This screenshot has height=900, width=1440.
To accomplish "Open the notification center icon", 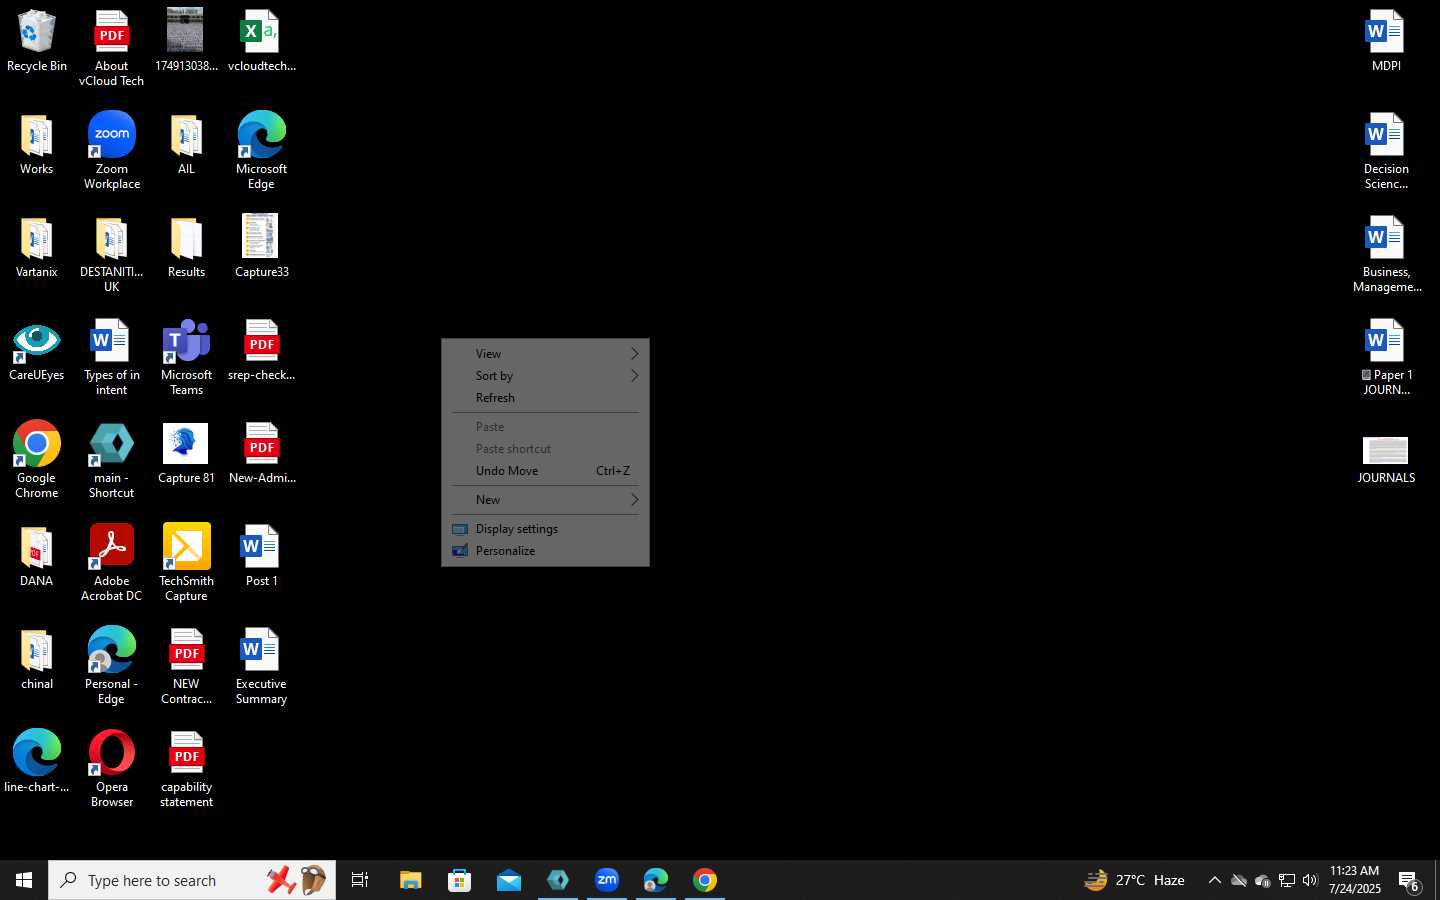I will click(x=1410, y=881).
